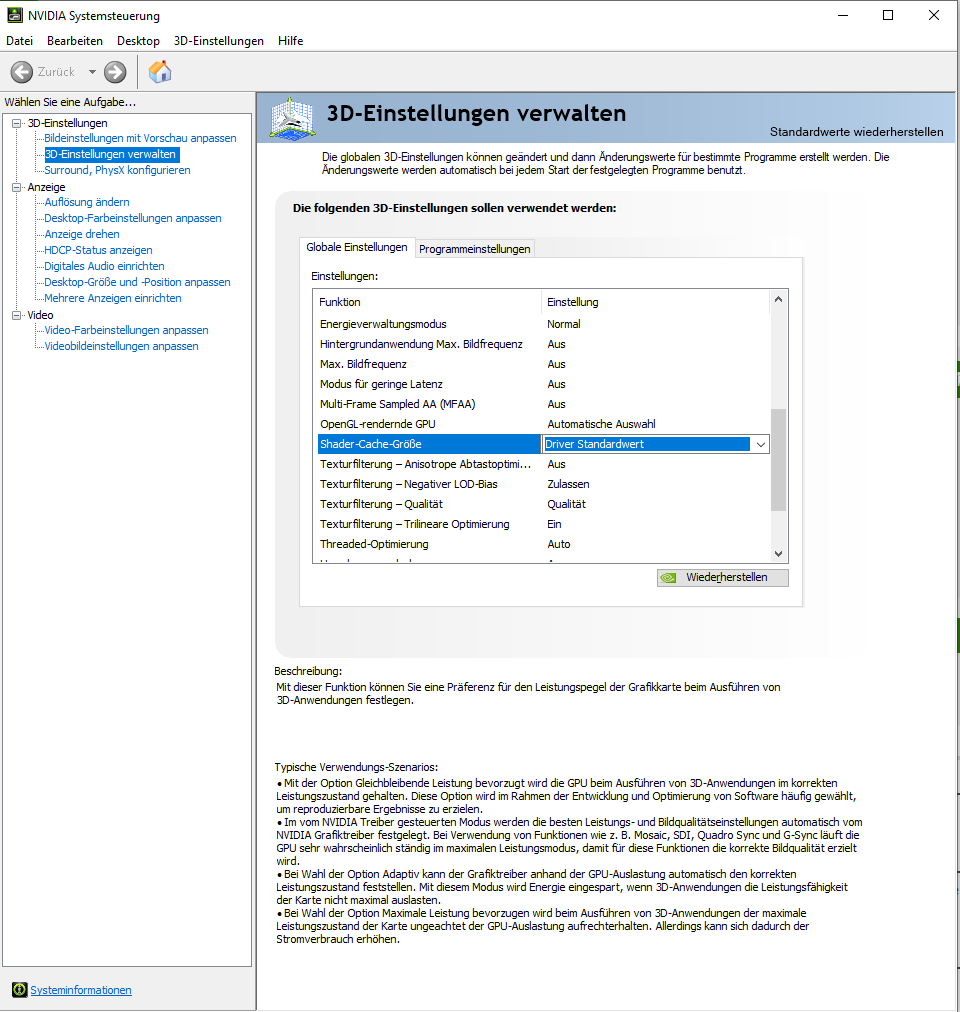The image size is (960, 1012).
Task: Click the Normal value for Energieverwaltungsmodus
Action: (564, 324)
